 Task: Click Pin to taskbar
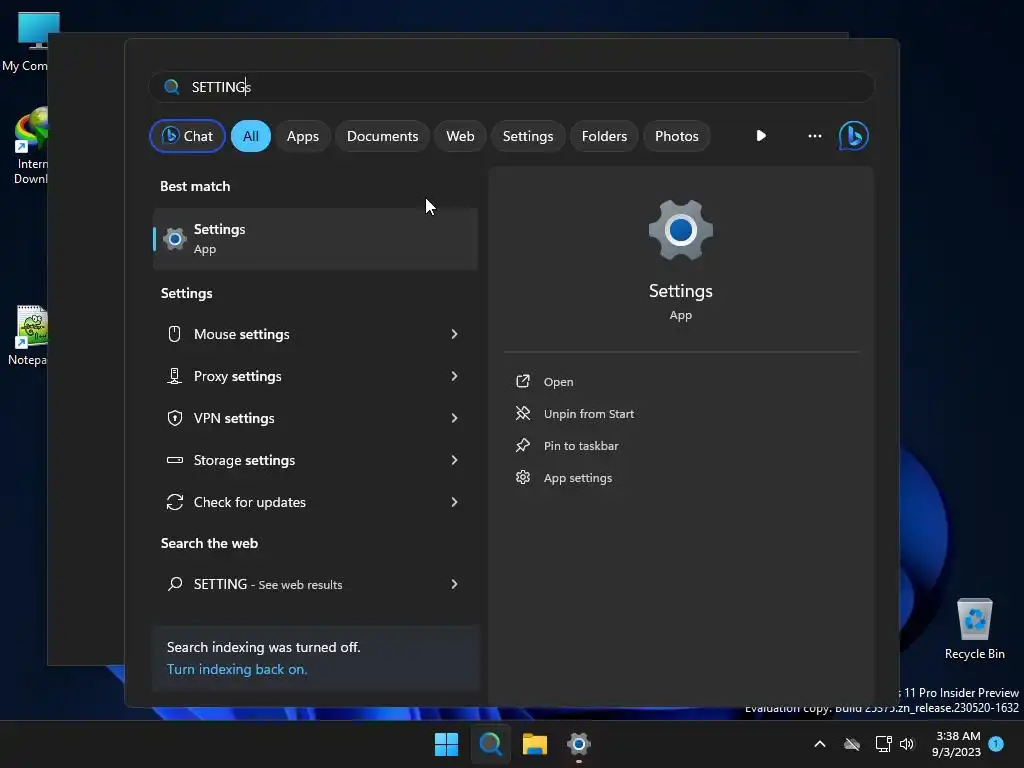[x=581, y=446]
